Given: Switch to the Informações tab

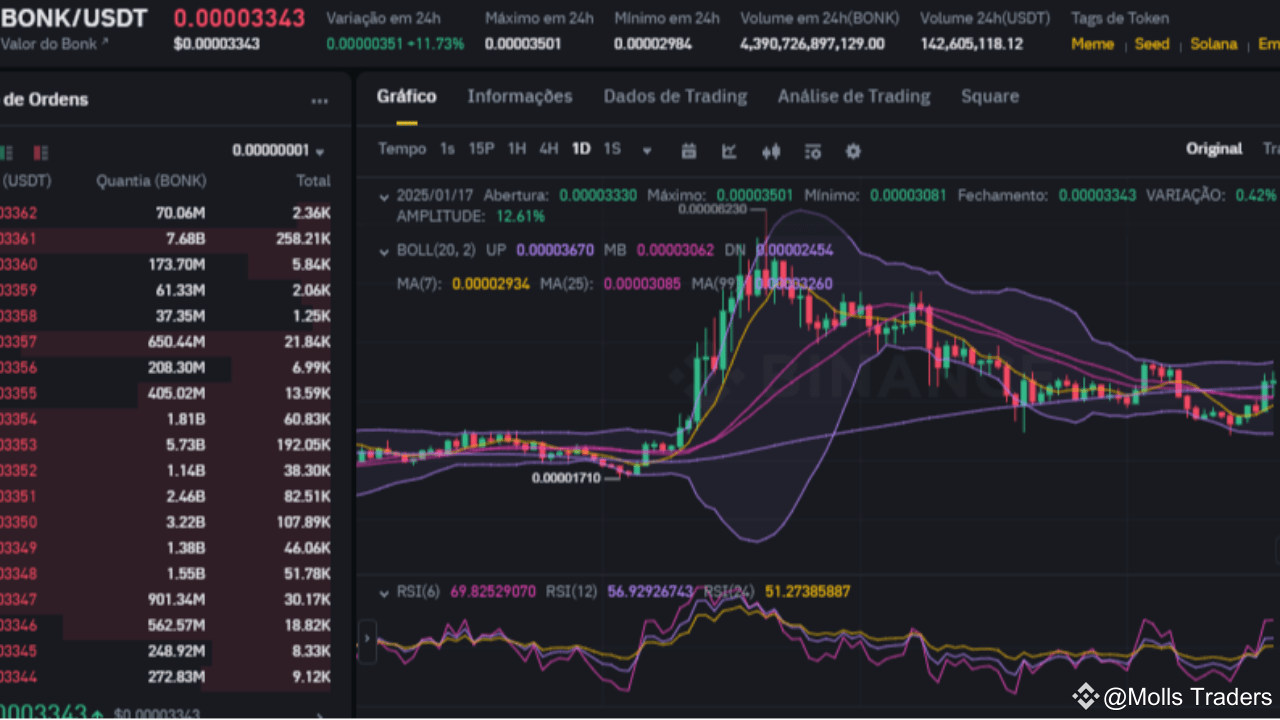Looking at the screenshot, I should 520,97.
